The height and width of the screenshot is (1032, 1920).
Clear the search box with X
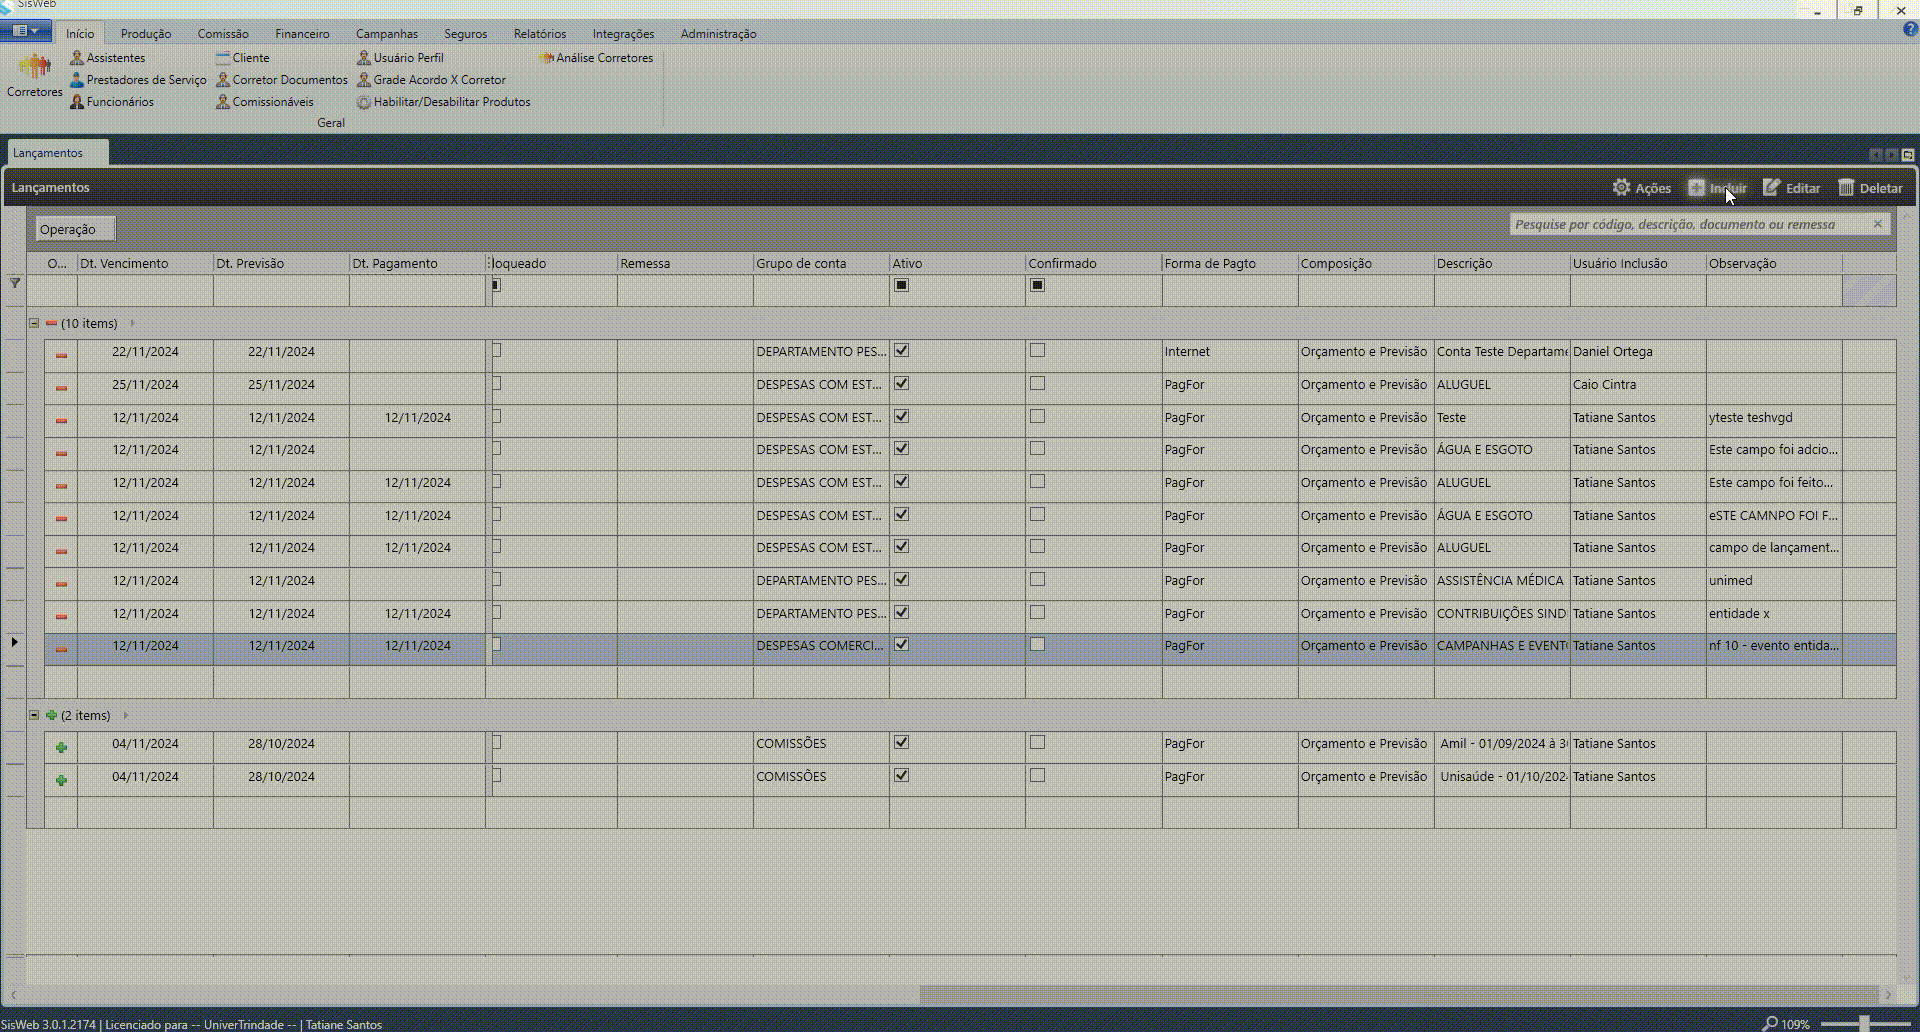pyautogui.click(x=1878, y=224)
